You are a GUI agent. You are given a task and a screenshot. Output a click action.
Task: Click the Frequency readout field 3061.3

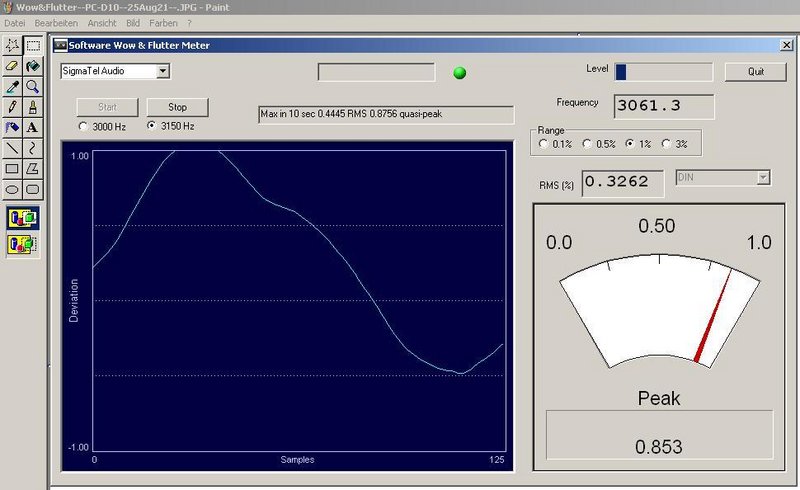(664, 106)
